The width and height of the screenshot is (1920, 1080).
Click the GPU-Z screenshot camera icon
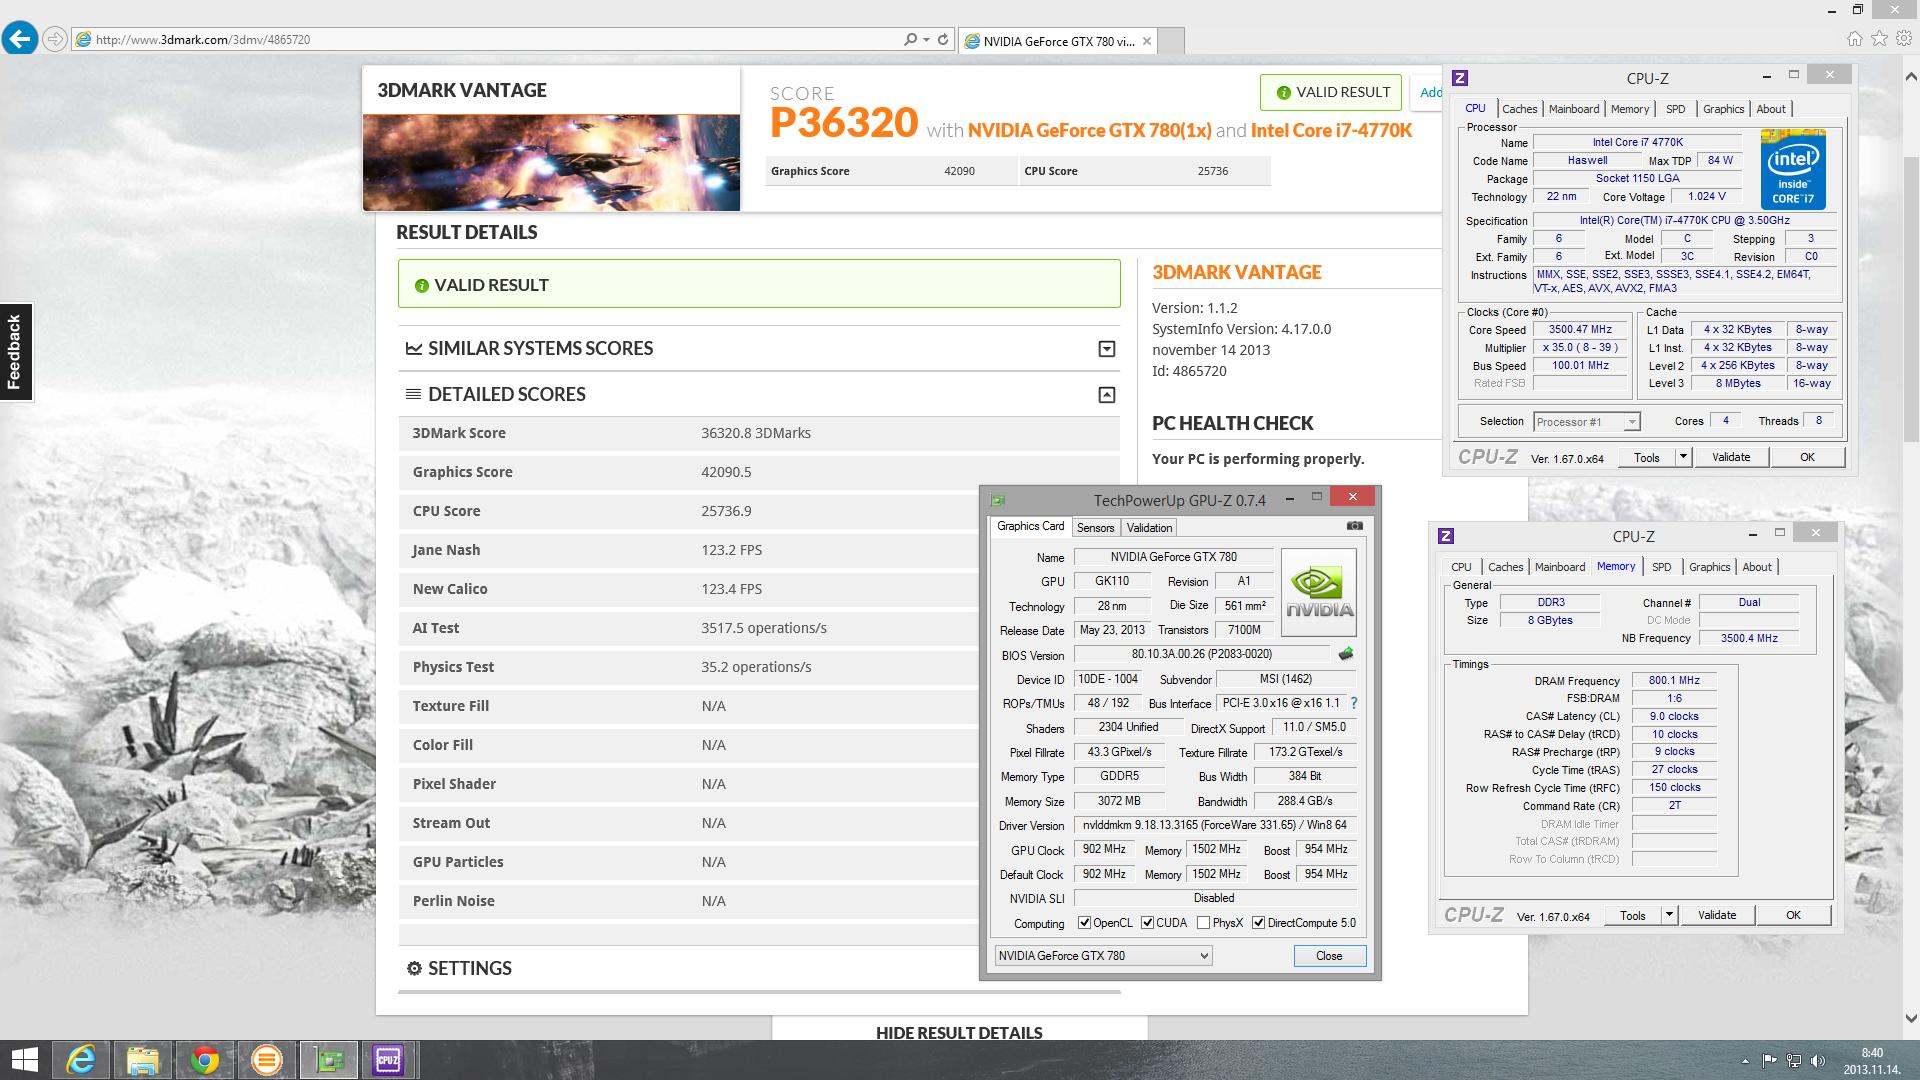click(1355, 526)
